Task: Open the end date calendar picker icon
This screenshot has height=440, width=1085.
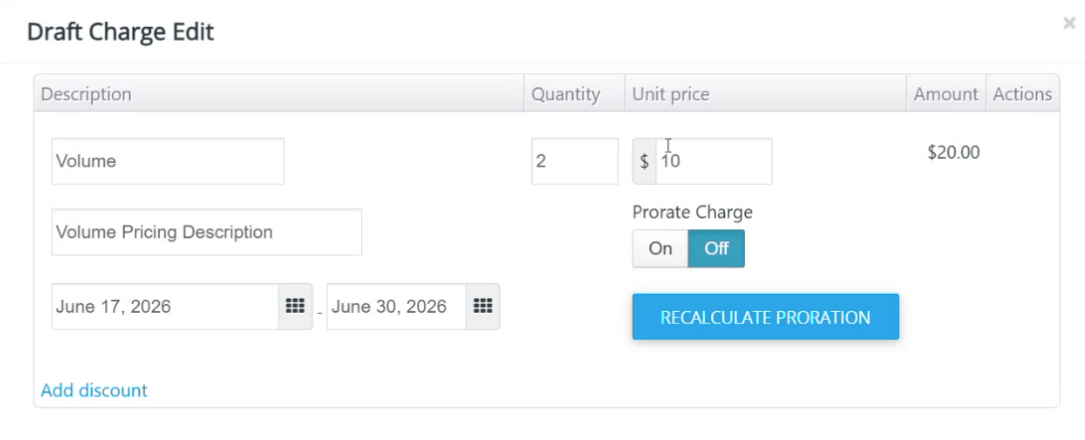Action: tap(482, 306)
